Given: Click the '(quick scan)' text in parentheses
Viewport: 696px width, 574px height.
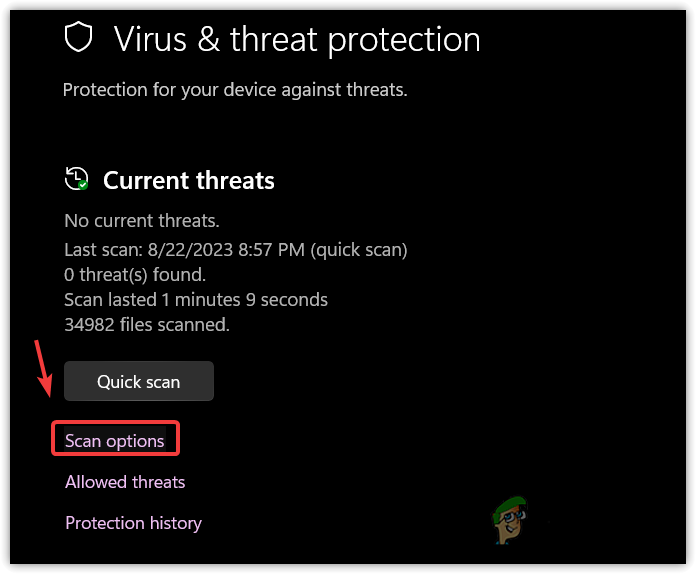Looking at the screenshot, I should coord(359,249).
